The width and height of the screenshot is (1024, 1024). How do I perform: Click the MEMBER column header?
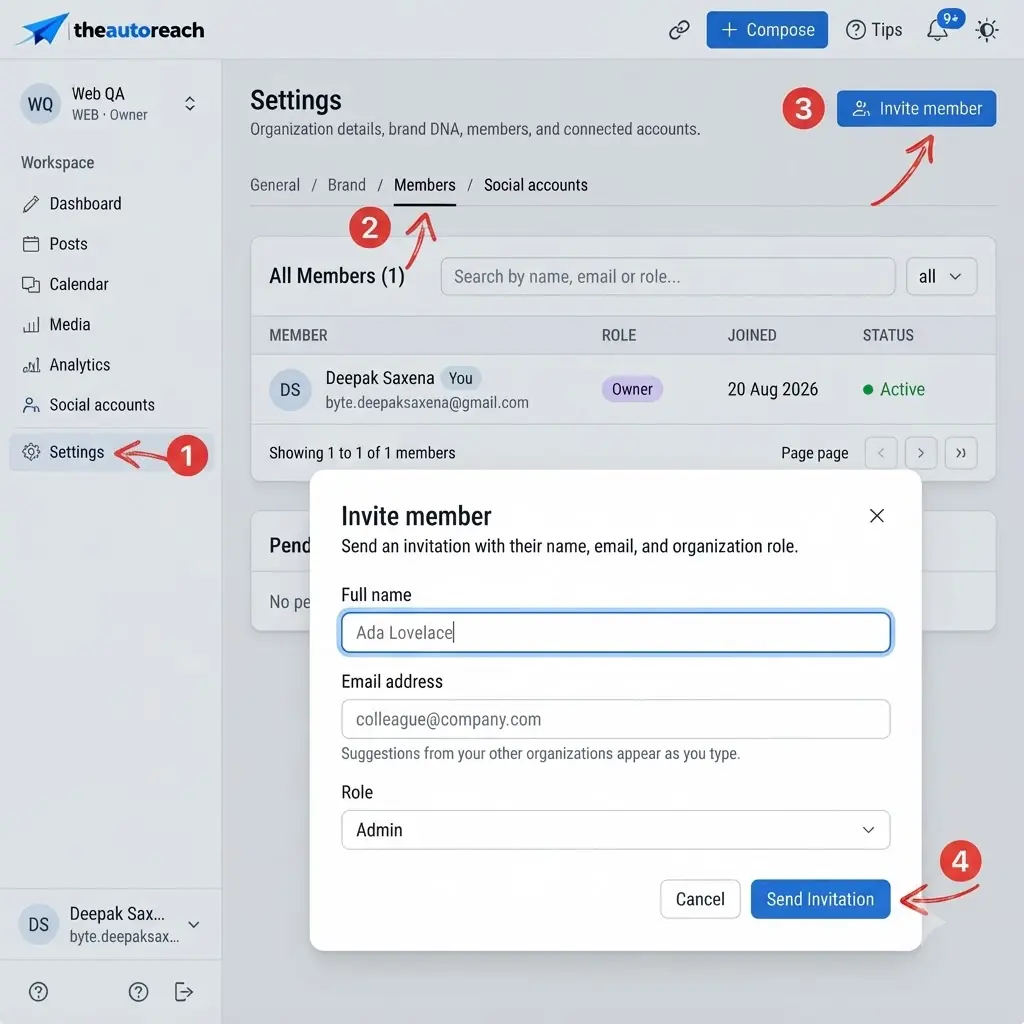click(x=298, y=336)
